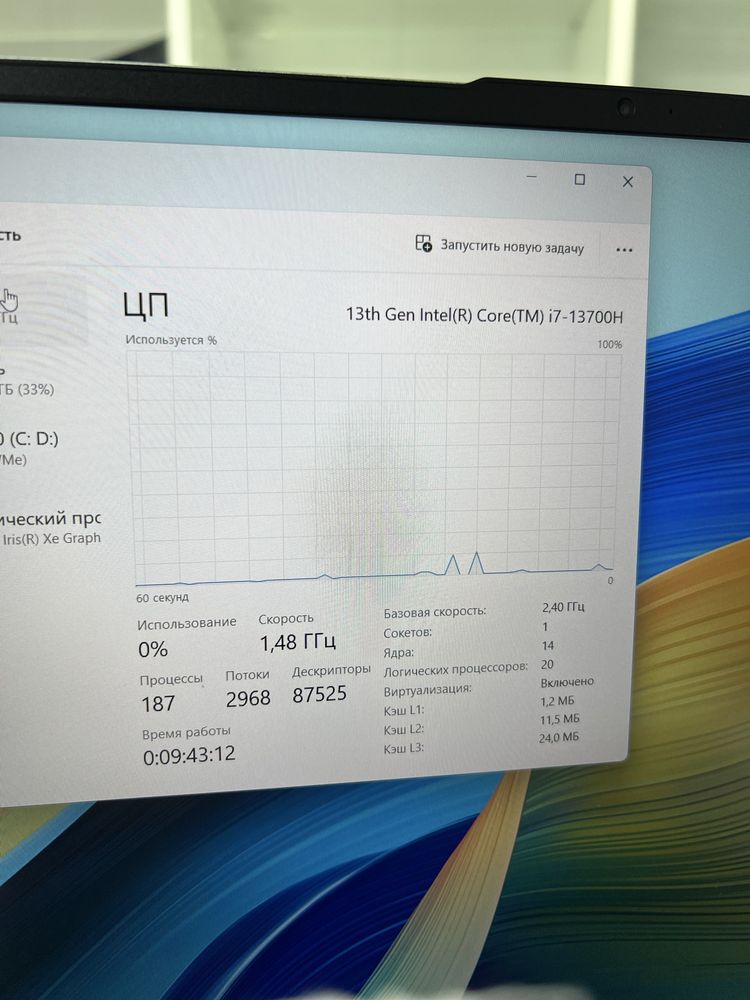Open the three-dots more options menu
This screenshot has width=750, height=1000.
pos(624,250)
